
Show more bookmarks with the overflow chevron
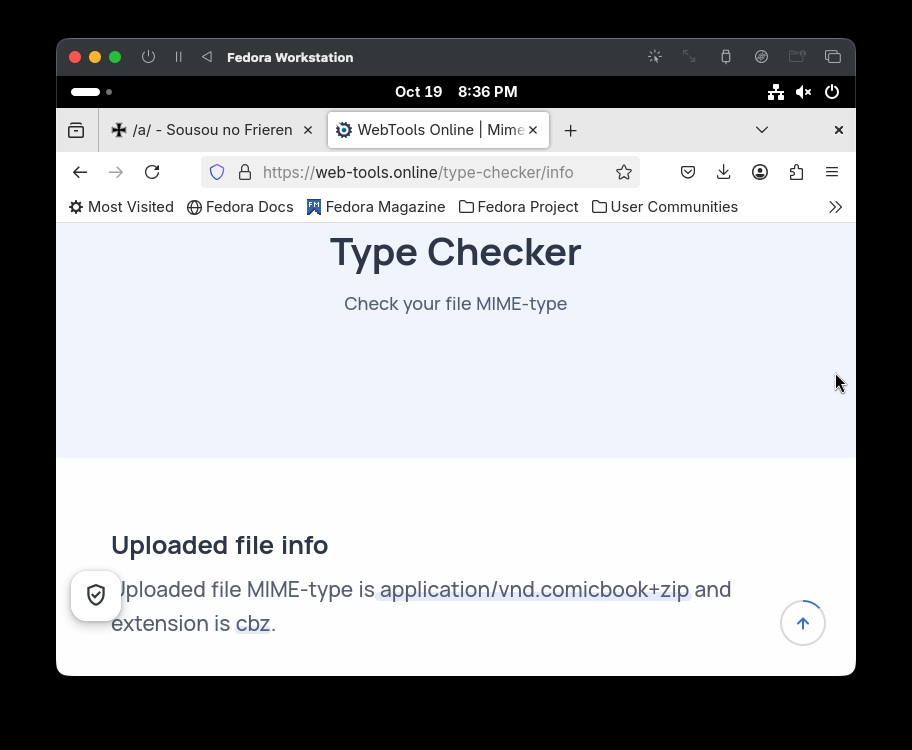[x=836, y=207]
